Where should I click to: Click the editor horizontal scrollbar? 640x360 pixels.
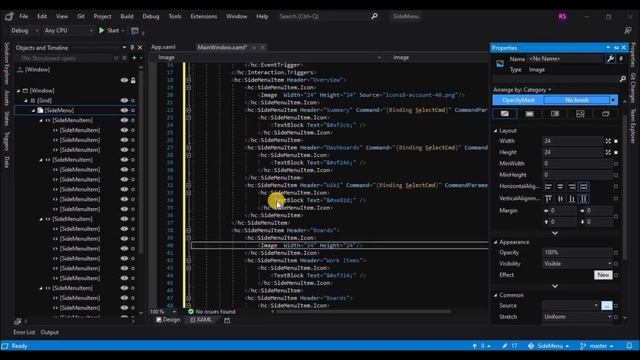[363, 311]
